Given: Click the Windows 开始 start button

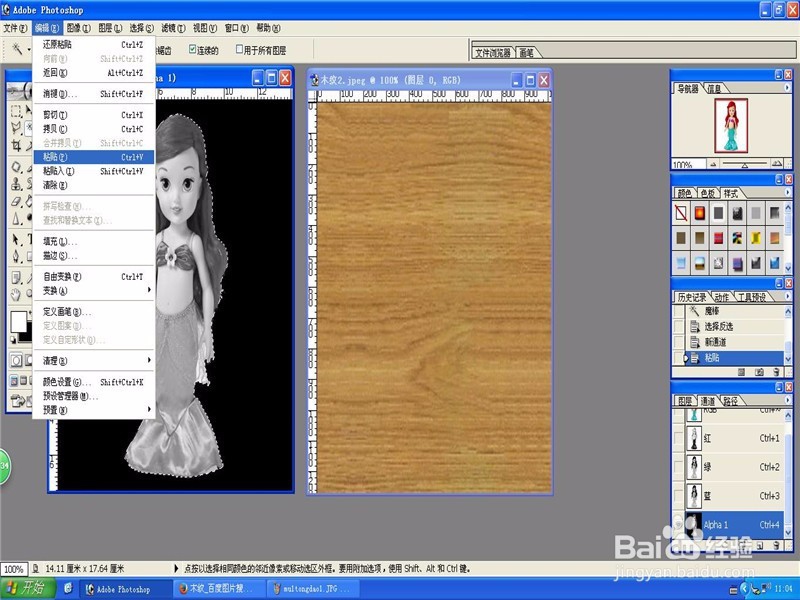Looking at the screenshot, I should click(27, 588).
